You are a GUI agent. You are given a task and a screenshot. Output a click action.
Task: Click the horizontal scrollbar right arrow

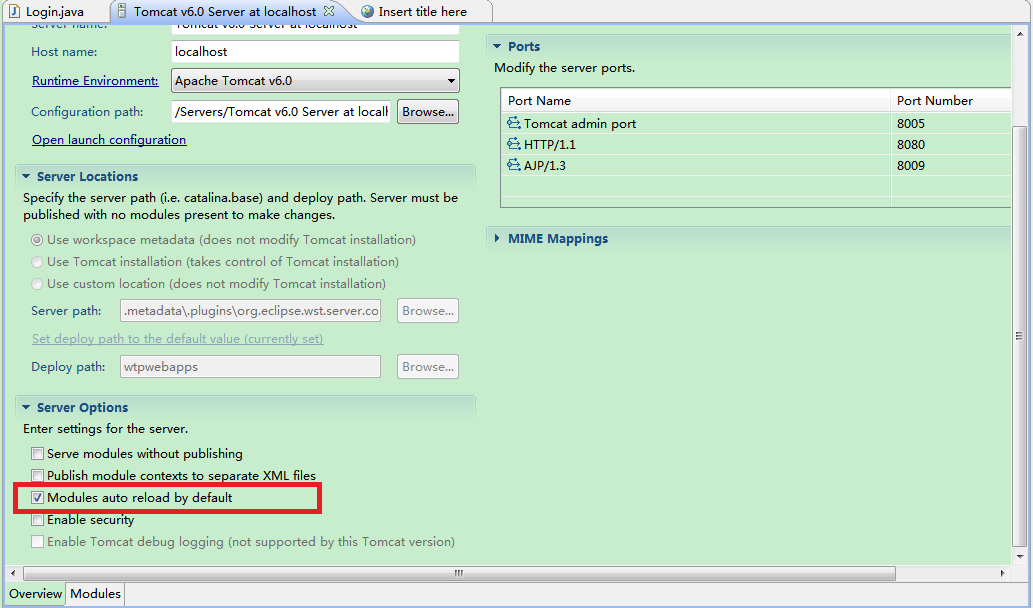[1003, 573]
